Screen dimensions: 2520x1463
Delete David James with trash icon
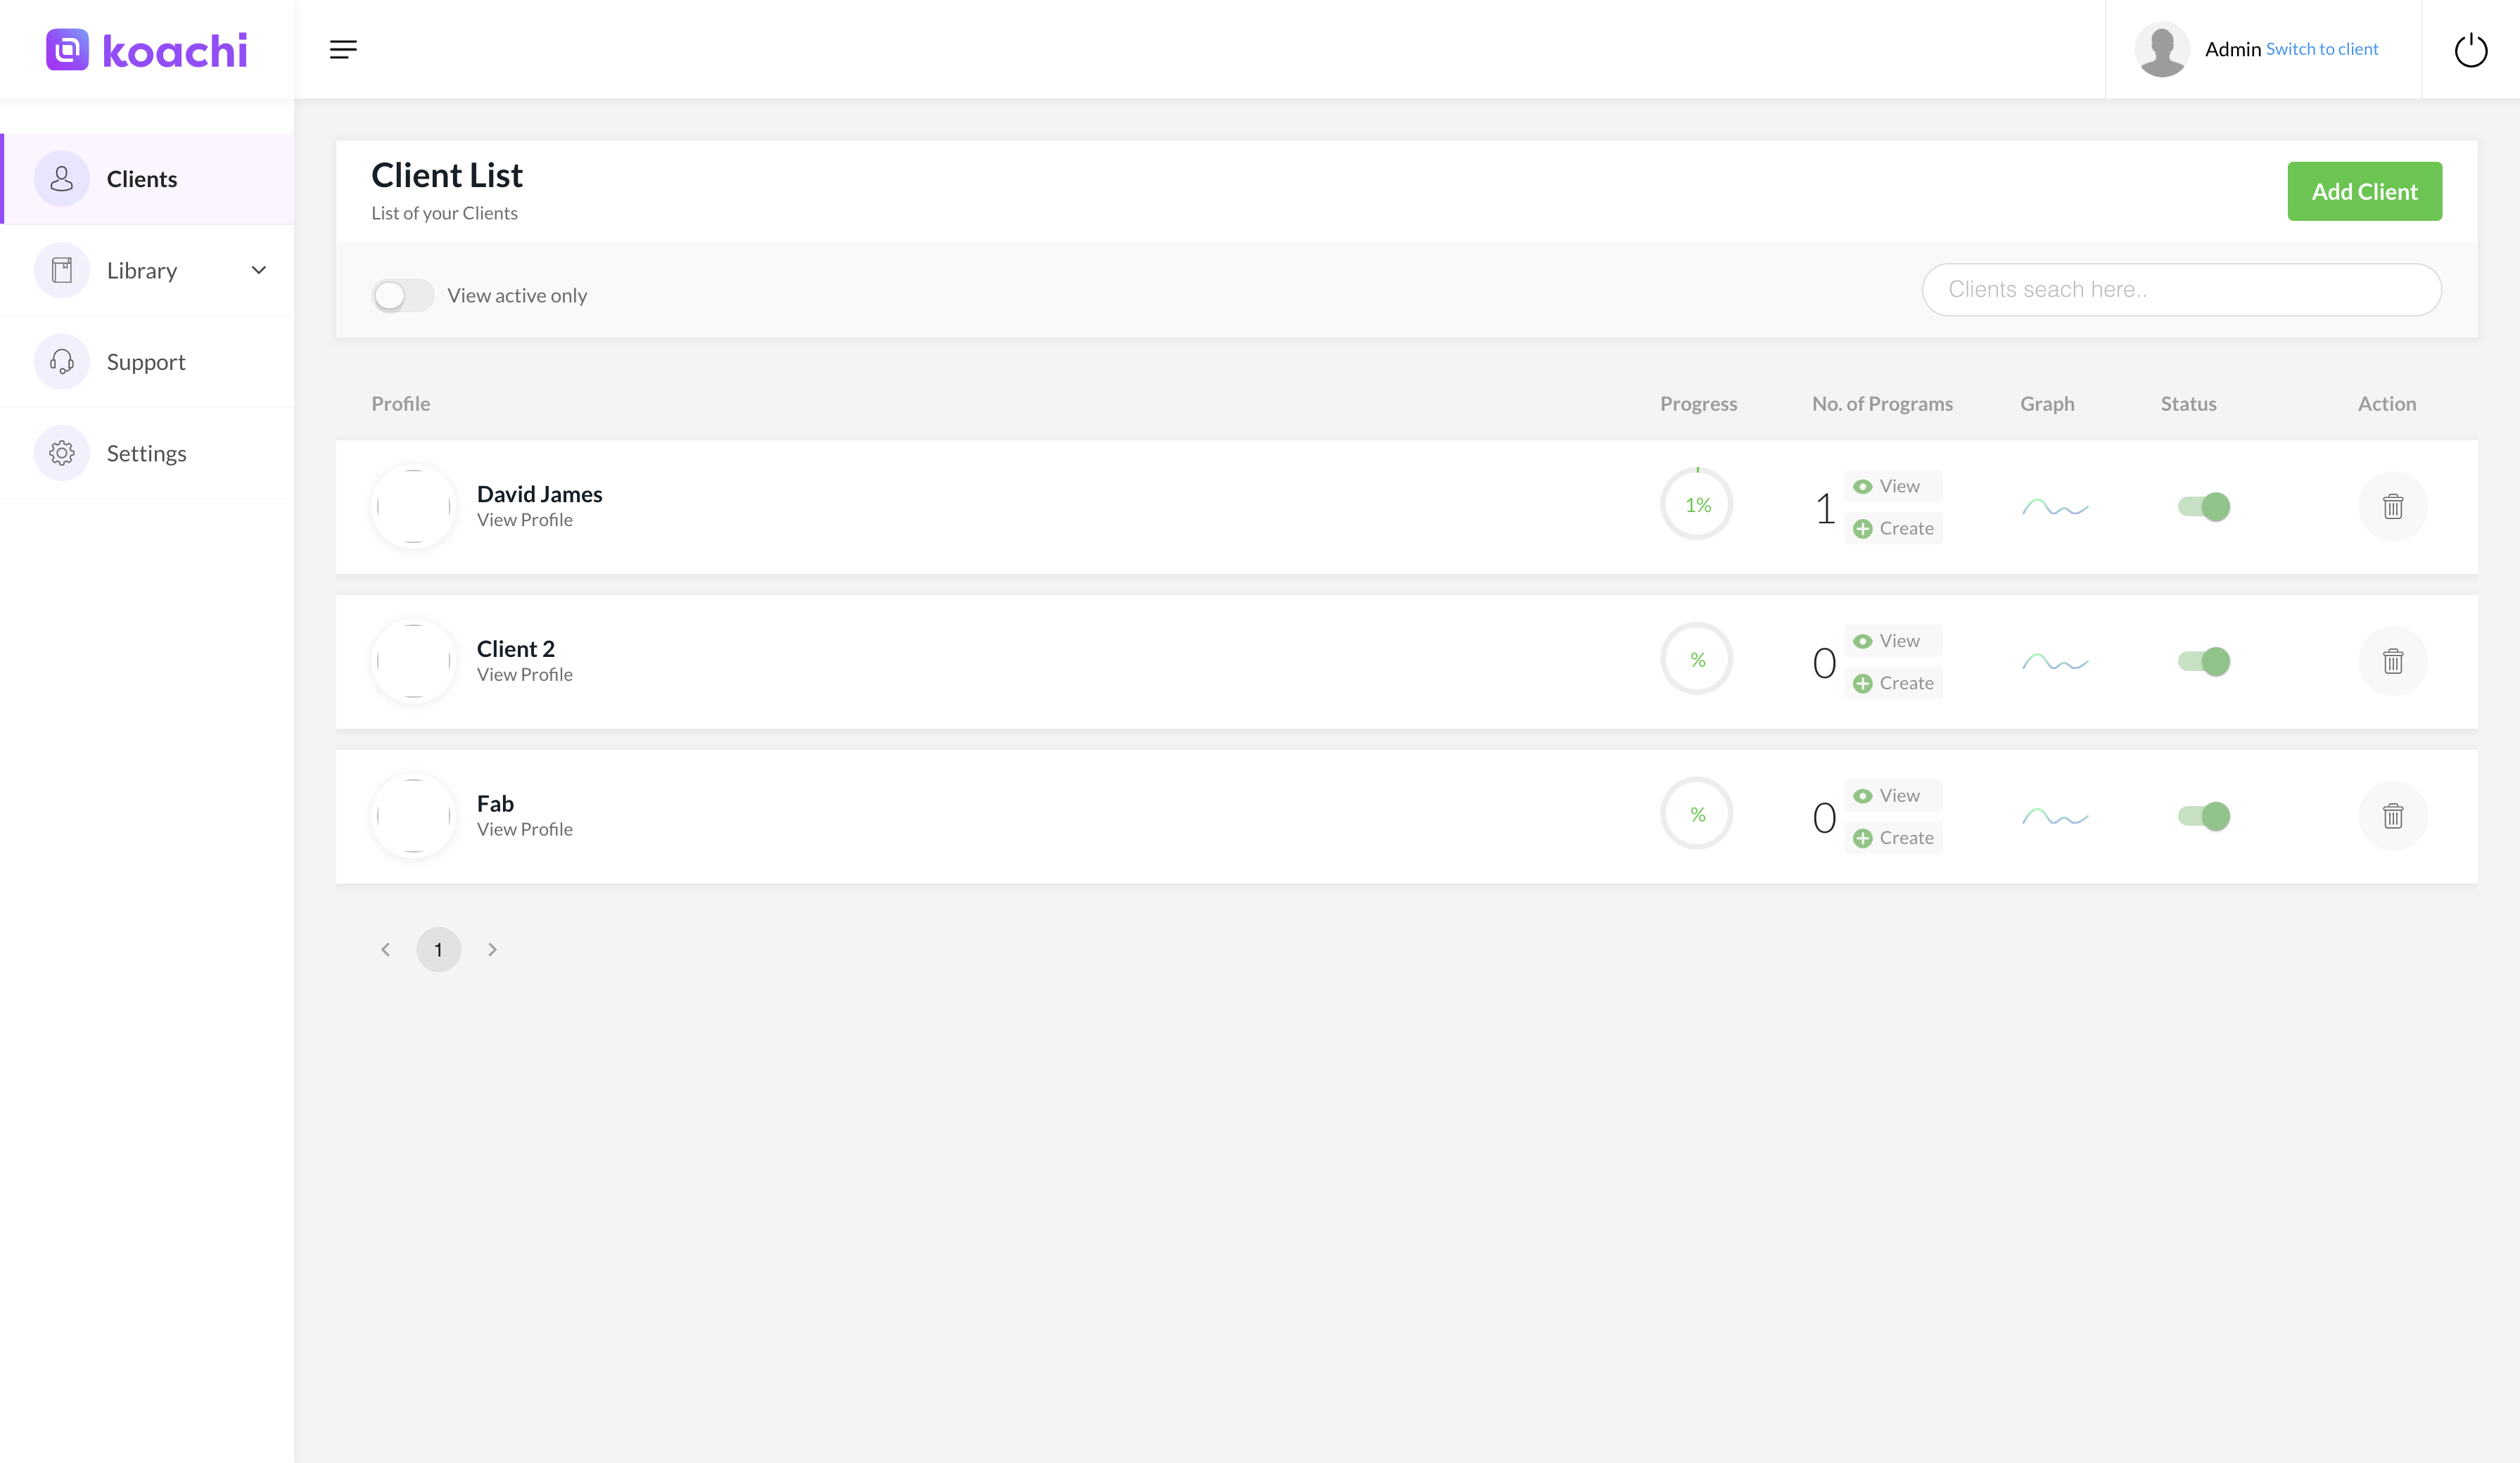point(2392,506)
